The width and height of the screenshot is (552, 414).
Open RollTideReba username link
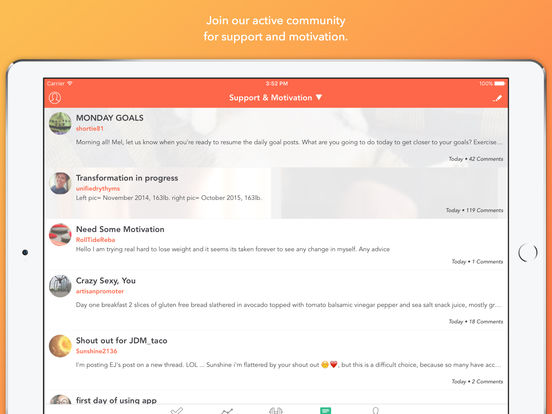(96, 240)
